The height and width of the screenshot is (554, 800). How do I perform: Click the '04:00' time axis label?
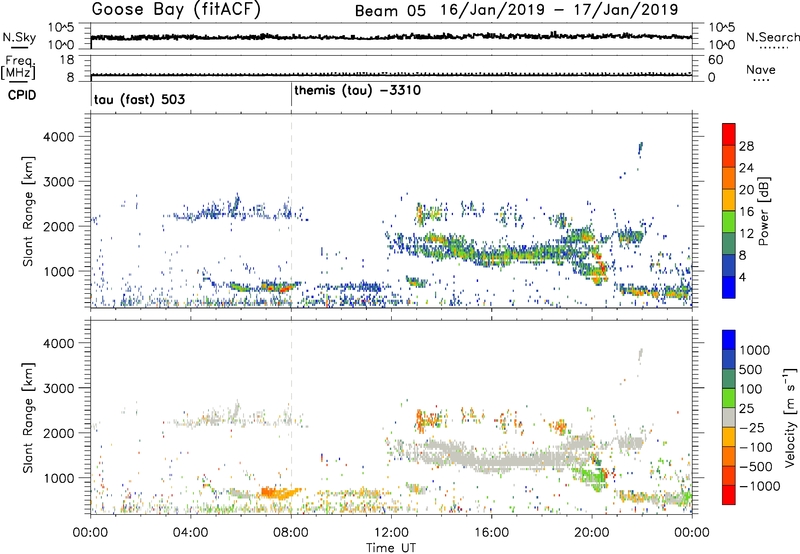coord(190,533)
